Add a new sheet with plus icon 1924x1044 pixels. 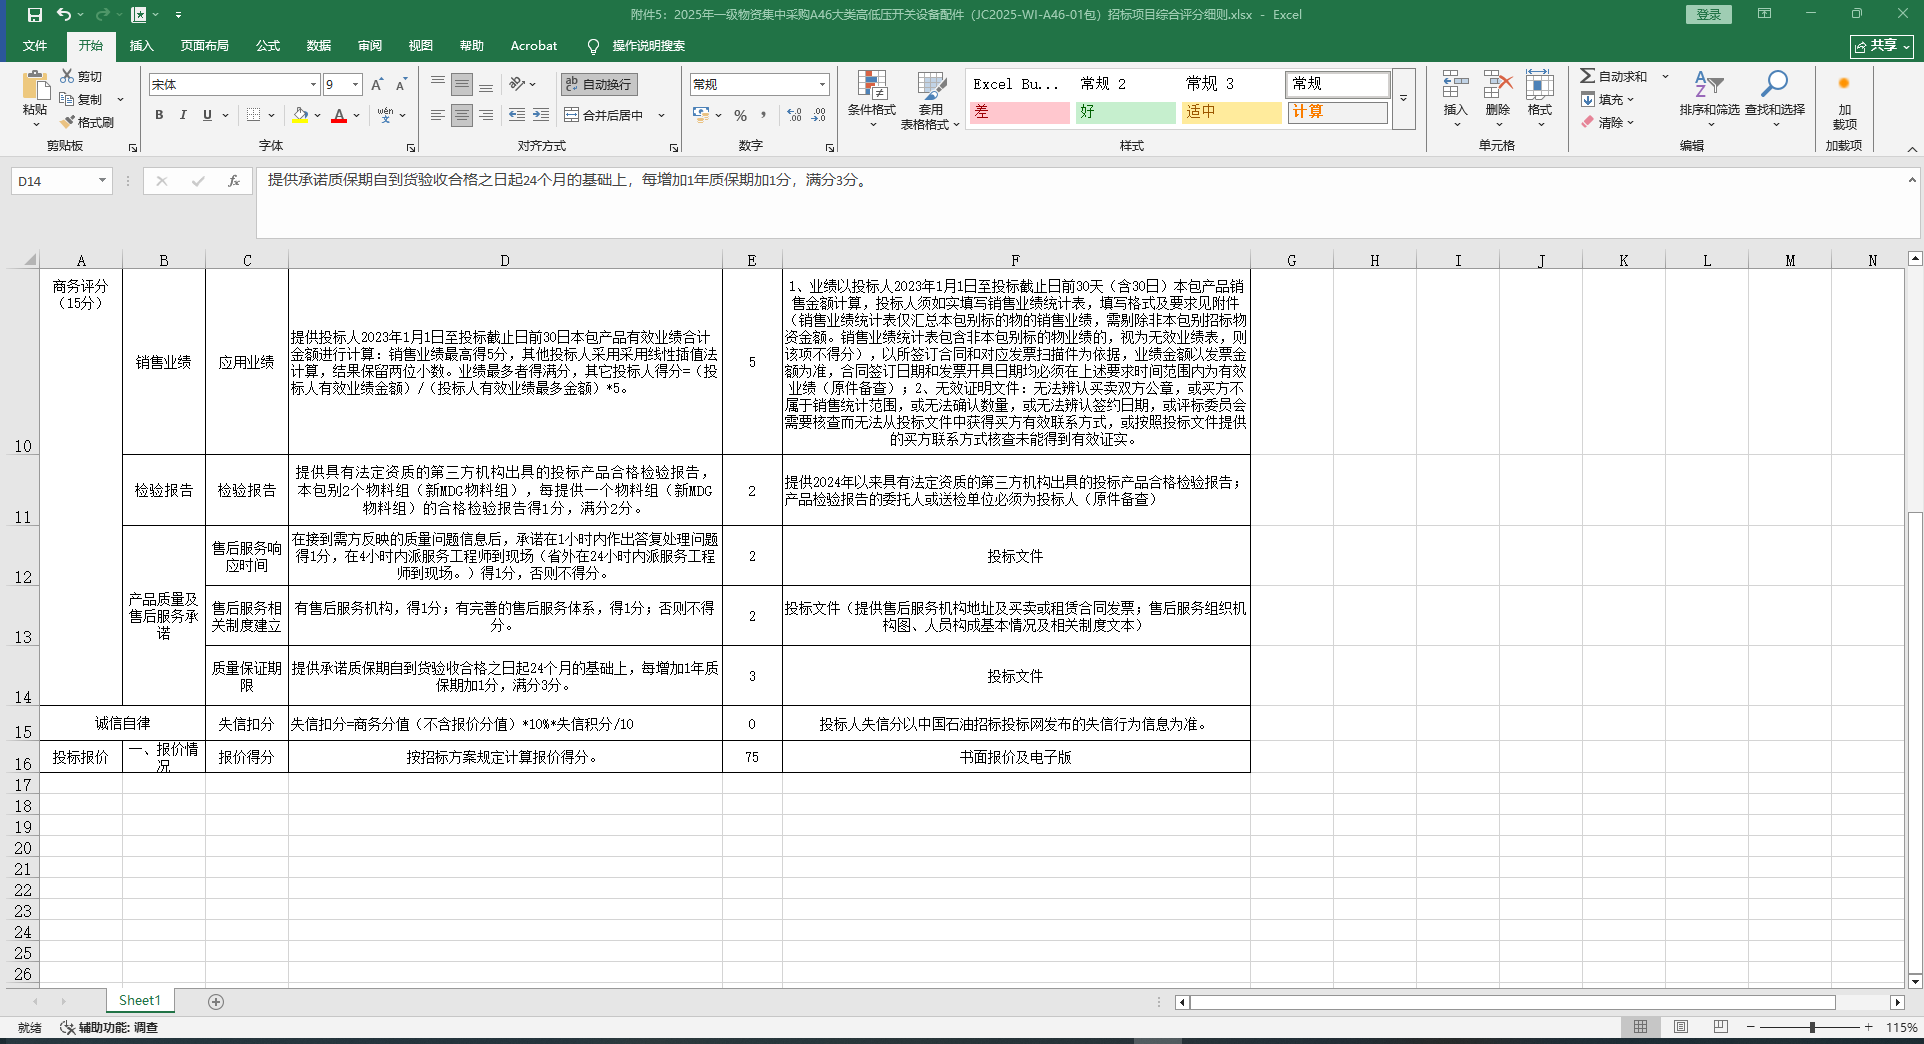[216, 1001]
